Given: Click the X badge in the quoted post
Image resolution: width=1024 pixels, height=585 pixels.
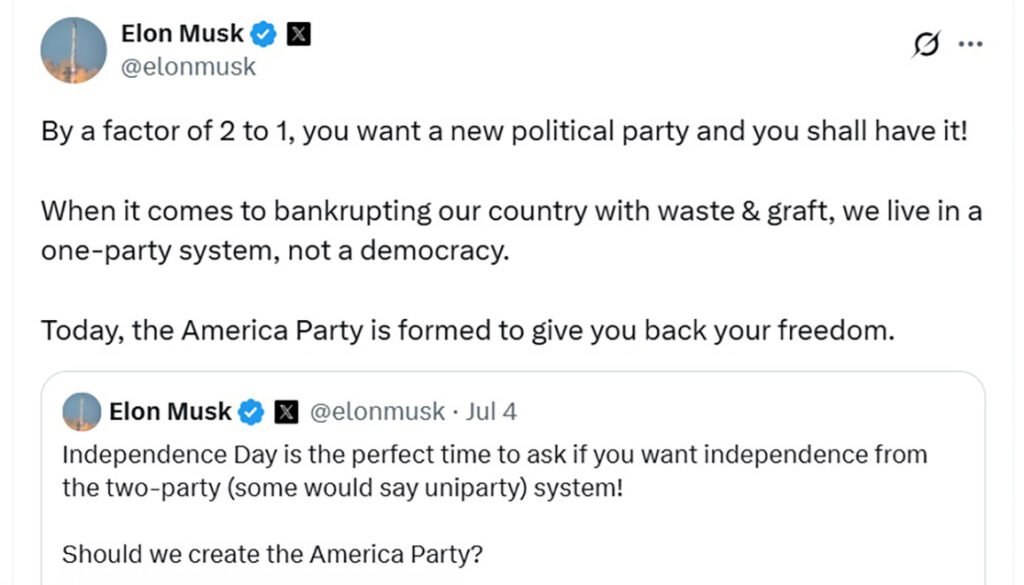Looking at the screenshot, I should click(286, 413).
